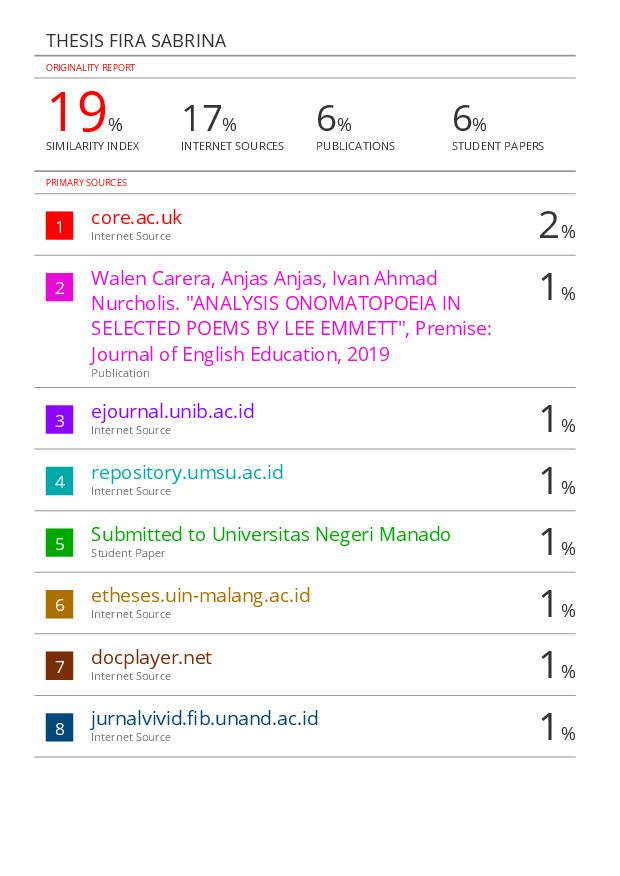
Task: Open etheses.uin-malang.ac.id source link
Action: coord(201,596)
